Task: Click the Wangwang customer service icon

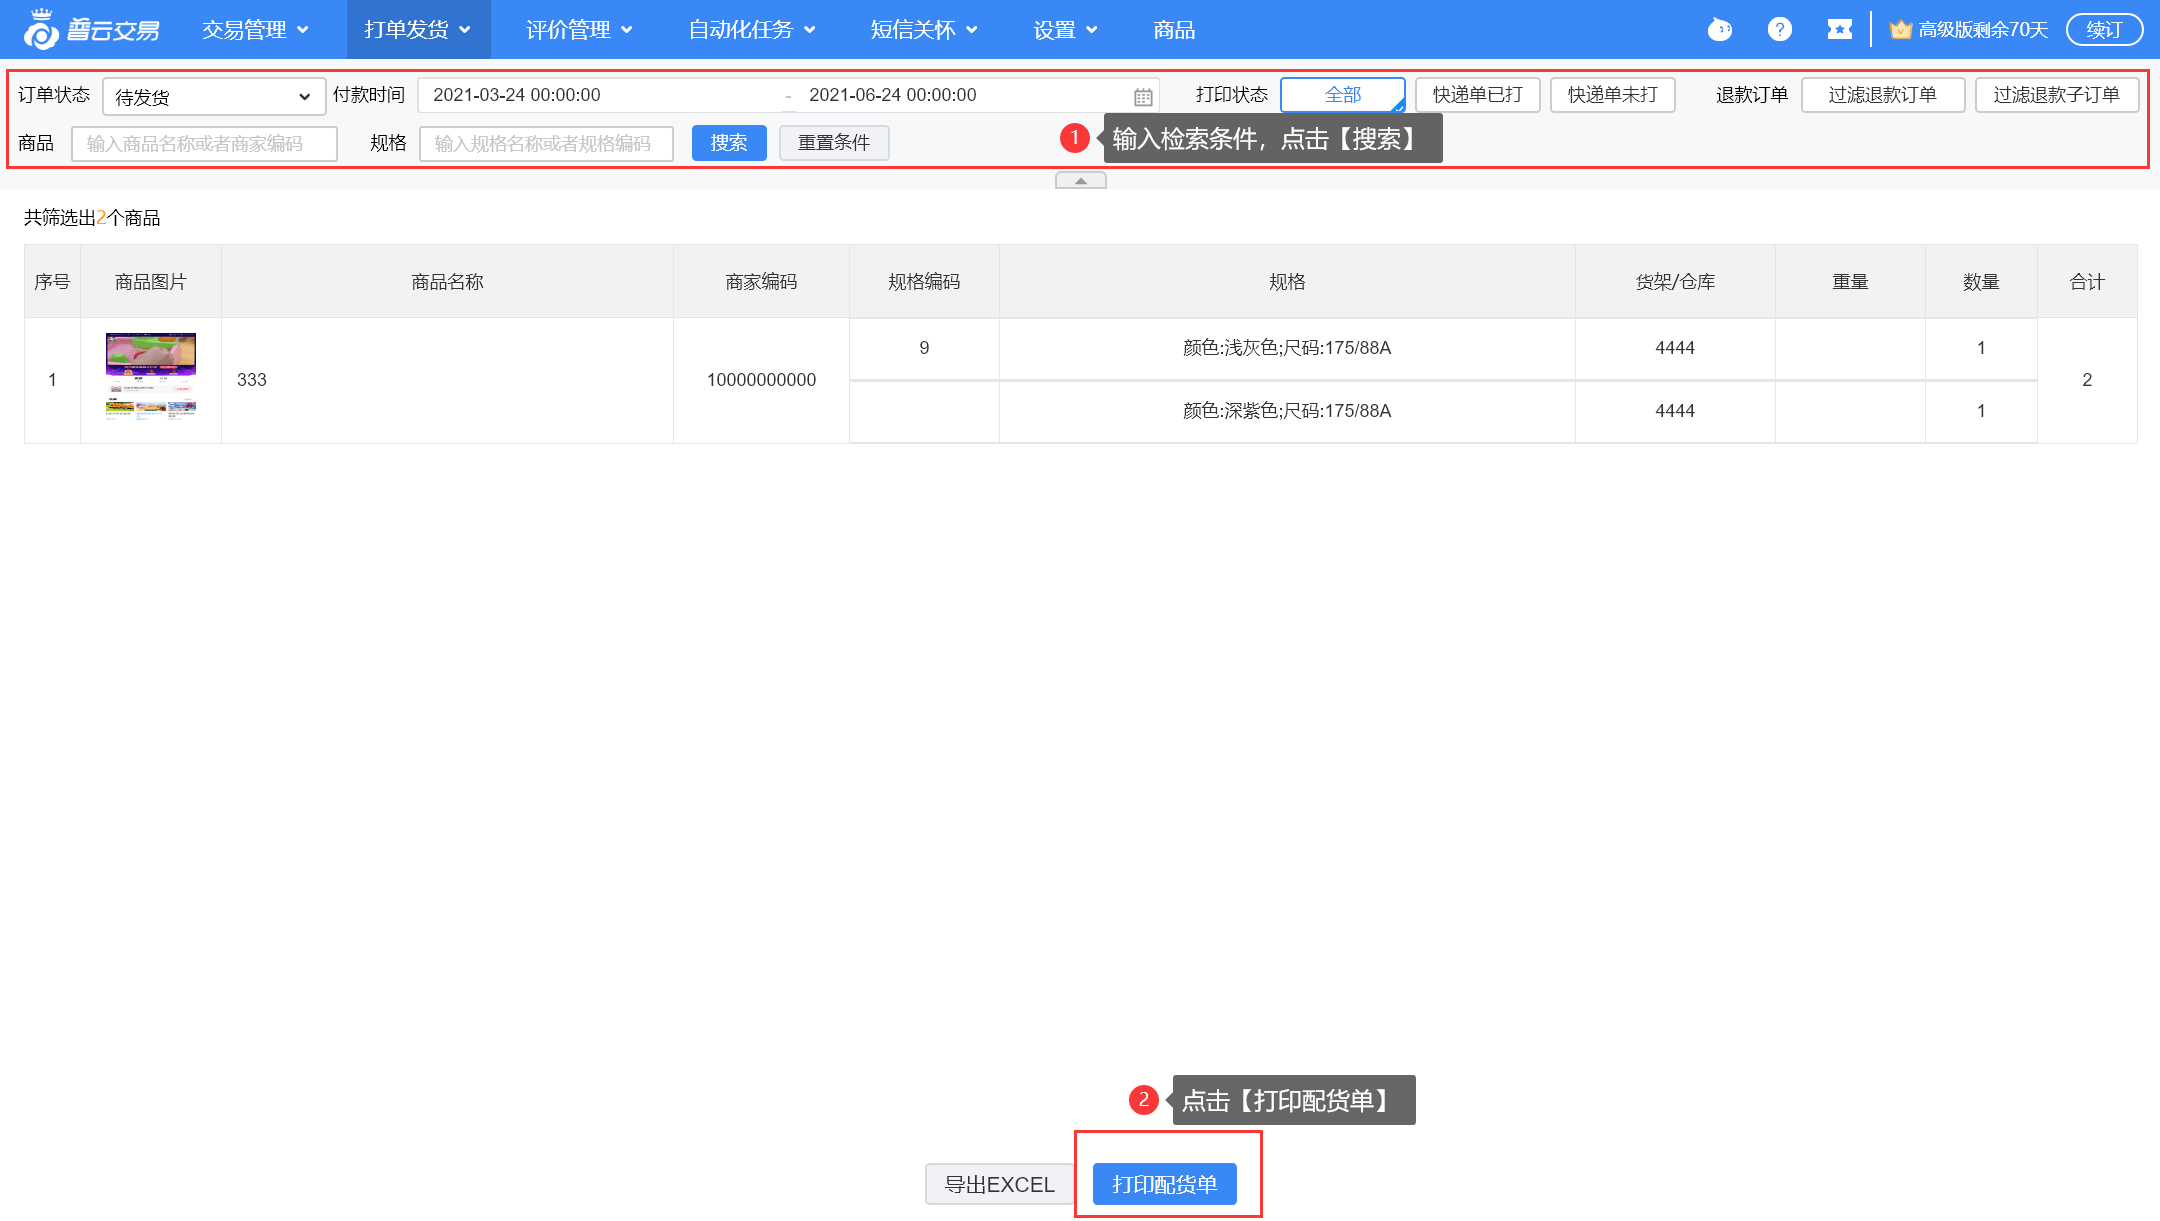Action: click(1719, 30)
